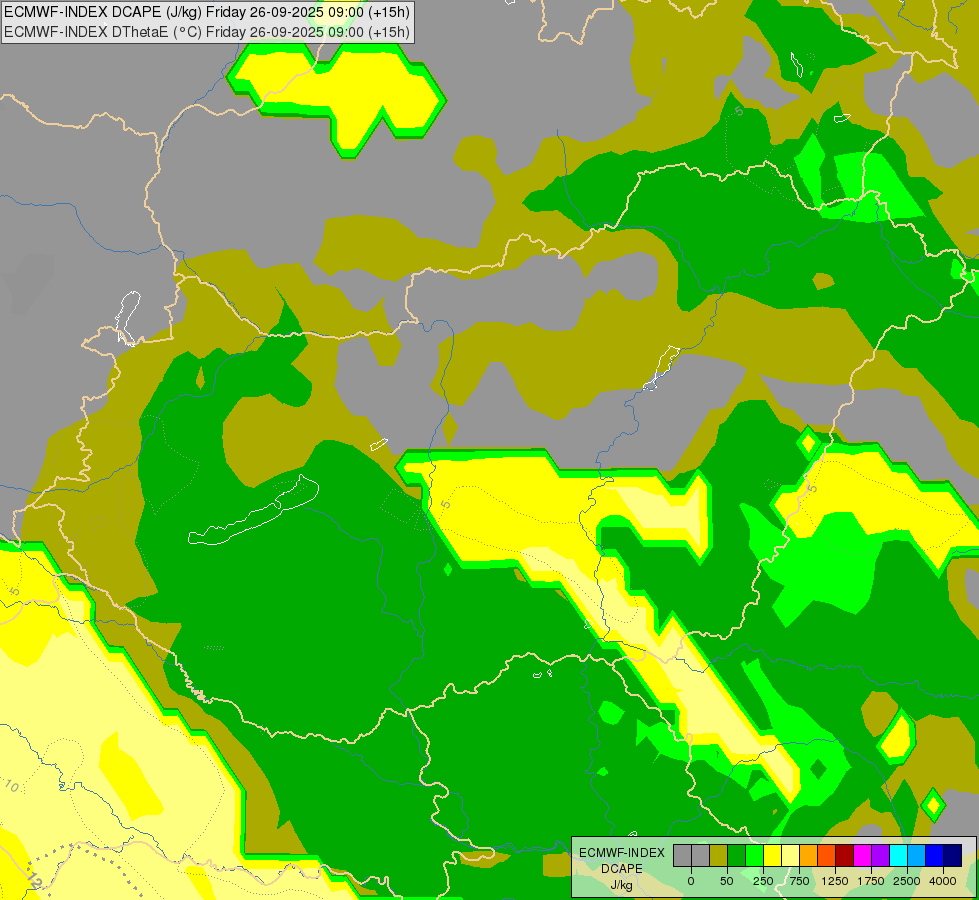Click the long white-outlined Lake Balaton shape
Screen dimensions: 979x900
click(x=253, y=510)
